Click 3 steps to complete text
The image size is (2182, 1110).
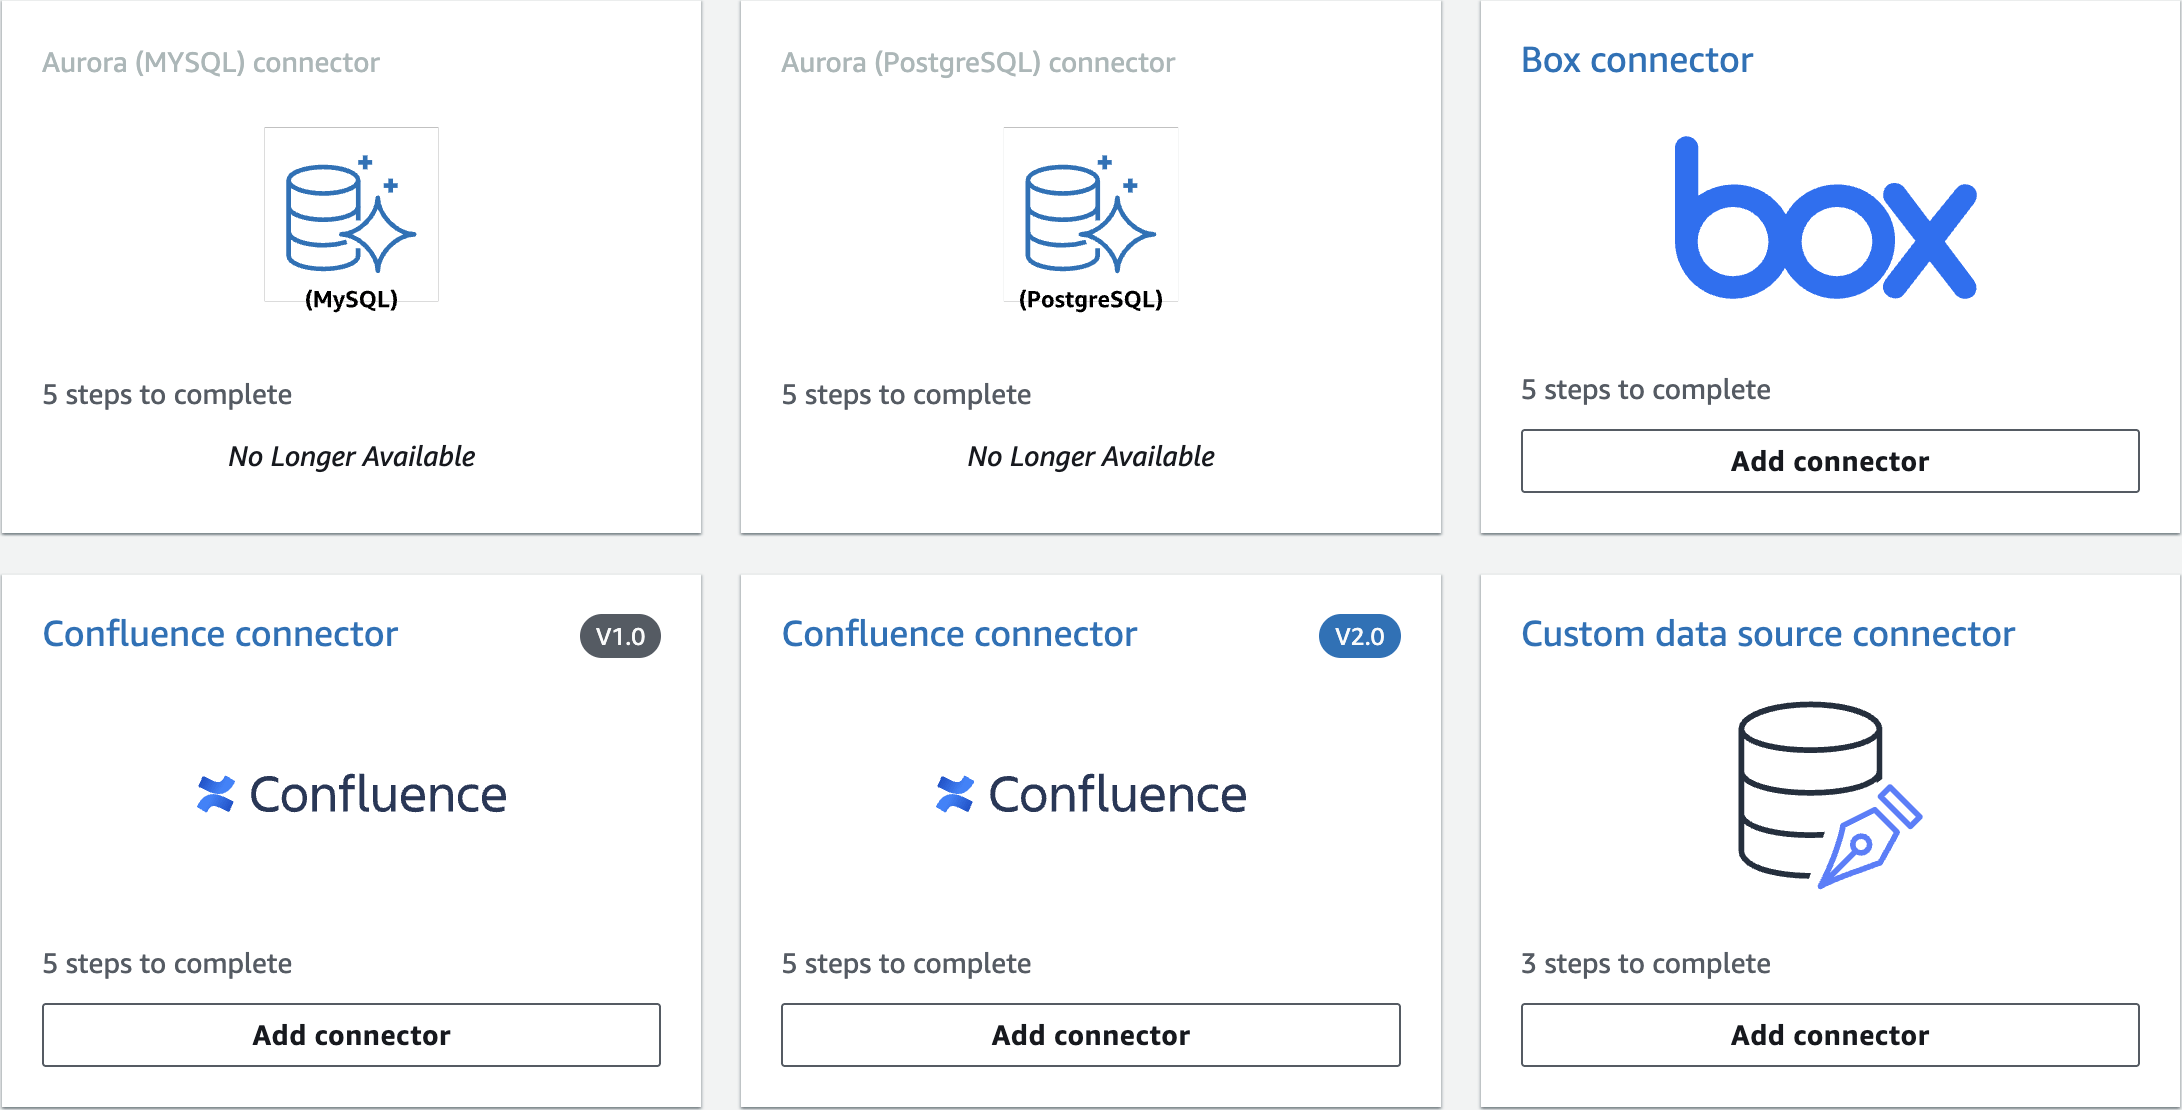click(1645, 963)
